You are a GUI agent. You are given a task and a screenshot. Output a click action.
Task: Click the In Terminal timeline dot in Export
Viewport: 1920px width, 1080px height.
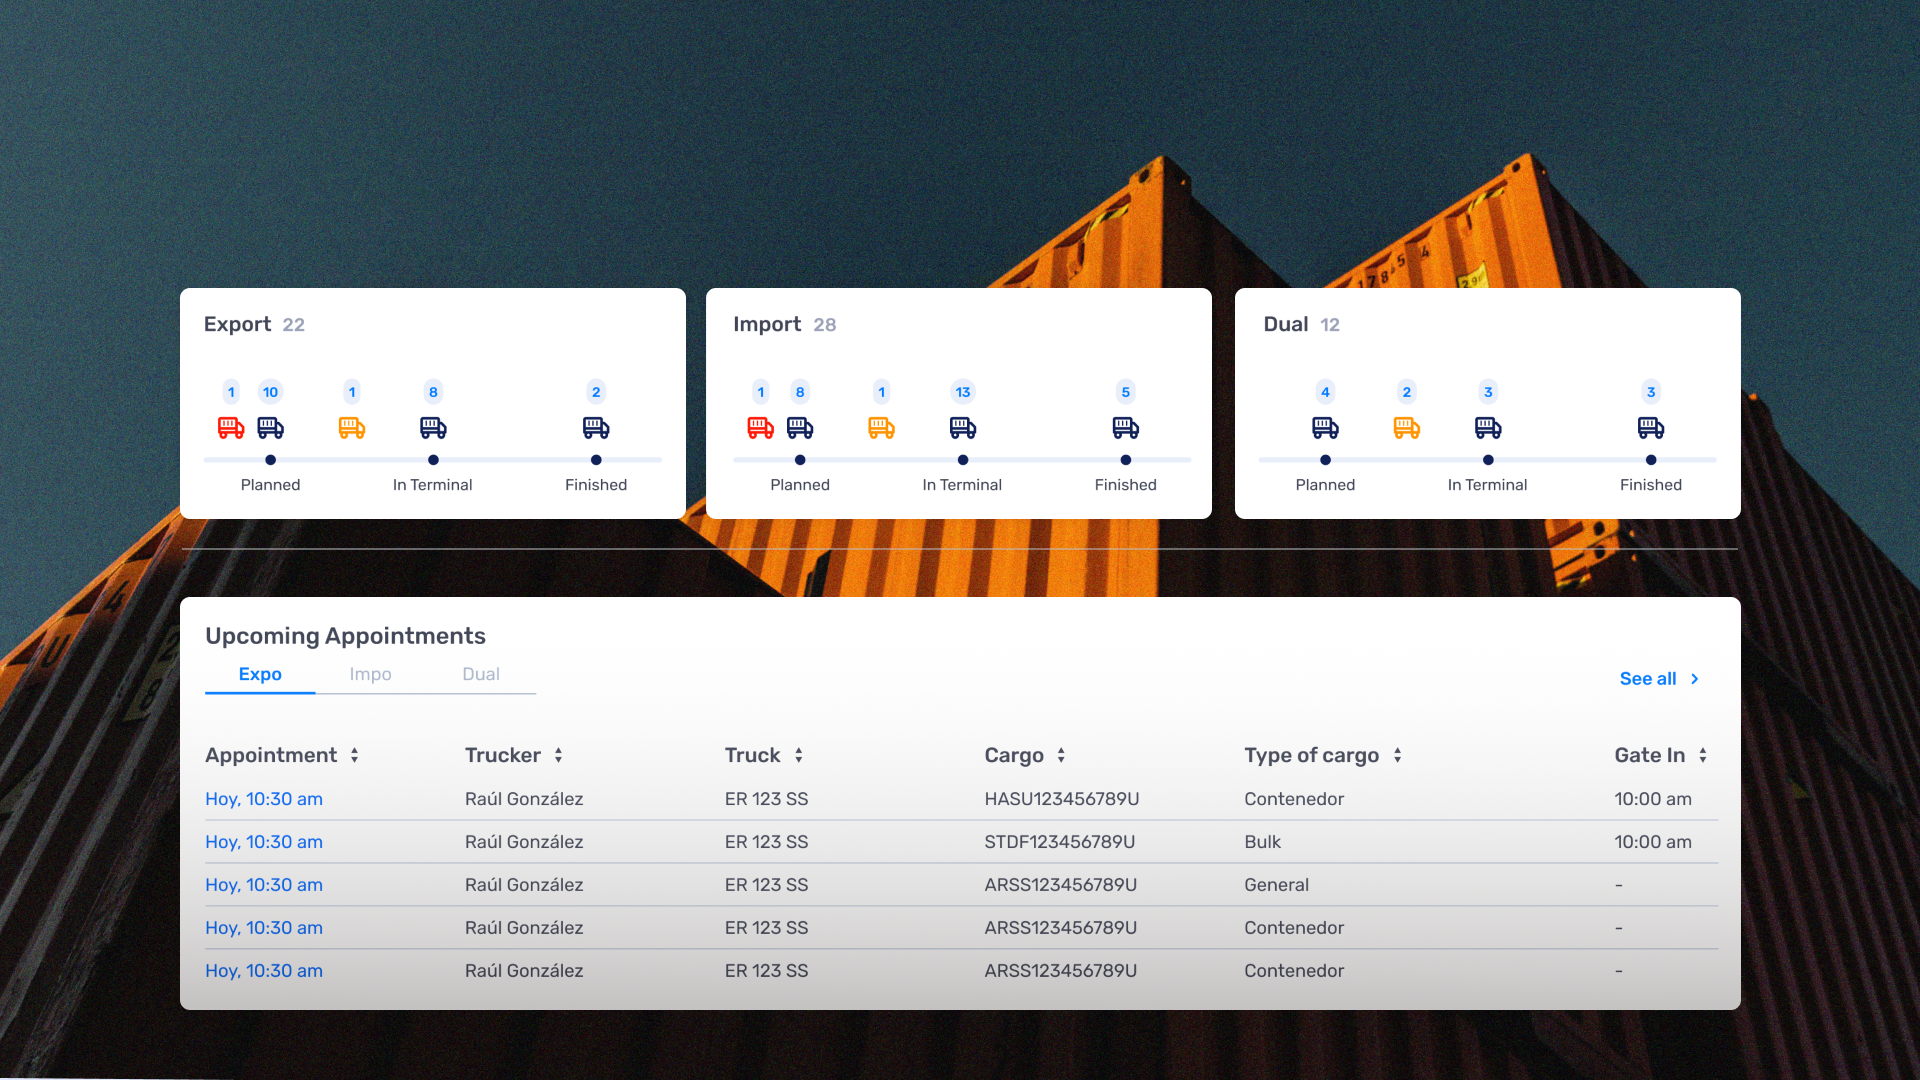click(433, 460)
